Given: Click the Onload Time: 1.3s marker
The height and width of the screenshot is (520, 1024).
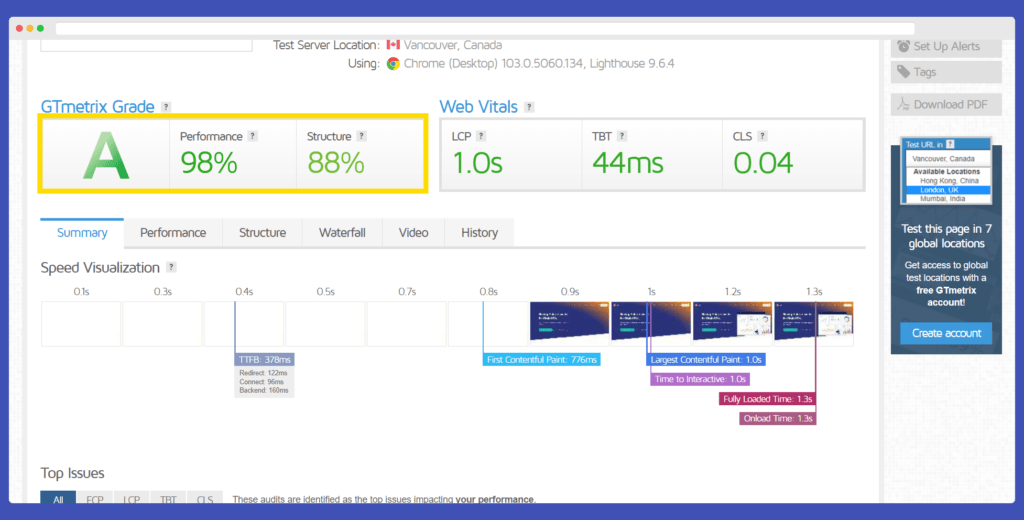Looking at the screenshot, I should 777,418.
